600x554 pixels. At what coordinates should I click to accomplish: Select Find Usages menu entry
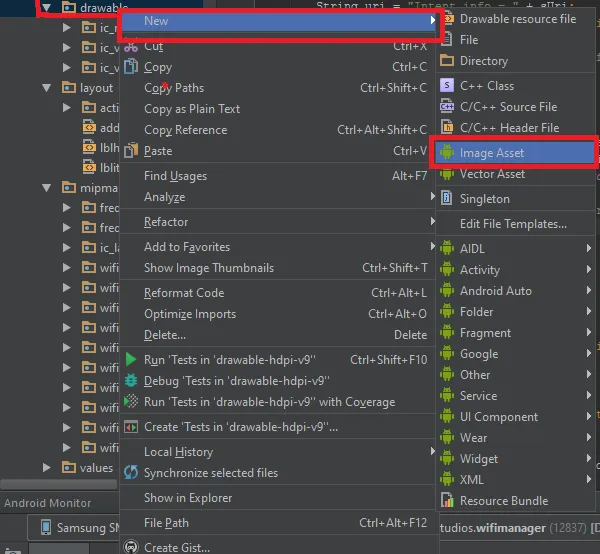pyautogui.click(x=277, y=176)
